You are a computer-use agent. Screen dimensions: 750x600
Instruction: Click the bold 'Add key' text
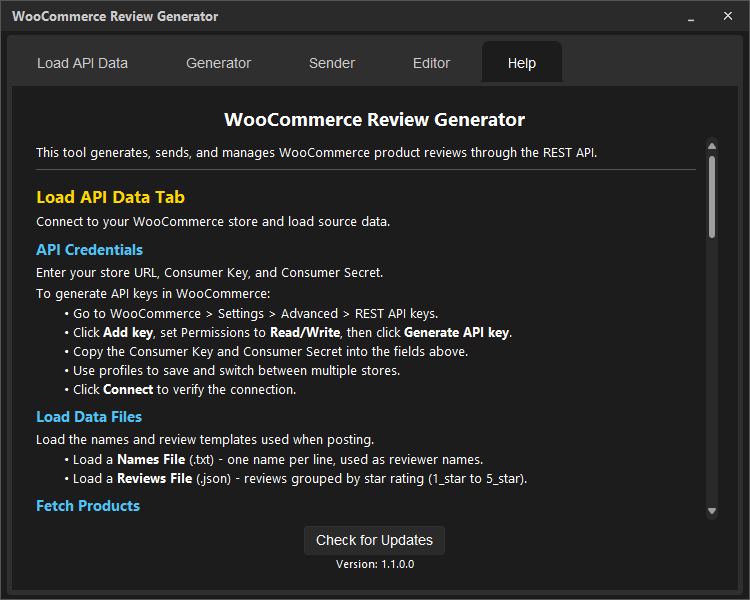pyautogui.click(x=128, y=333)
